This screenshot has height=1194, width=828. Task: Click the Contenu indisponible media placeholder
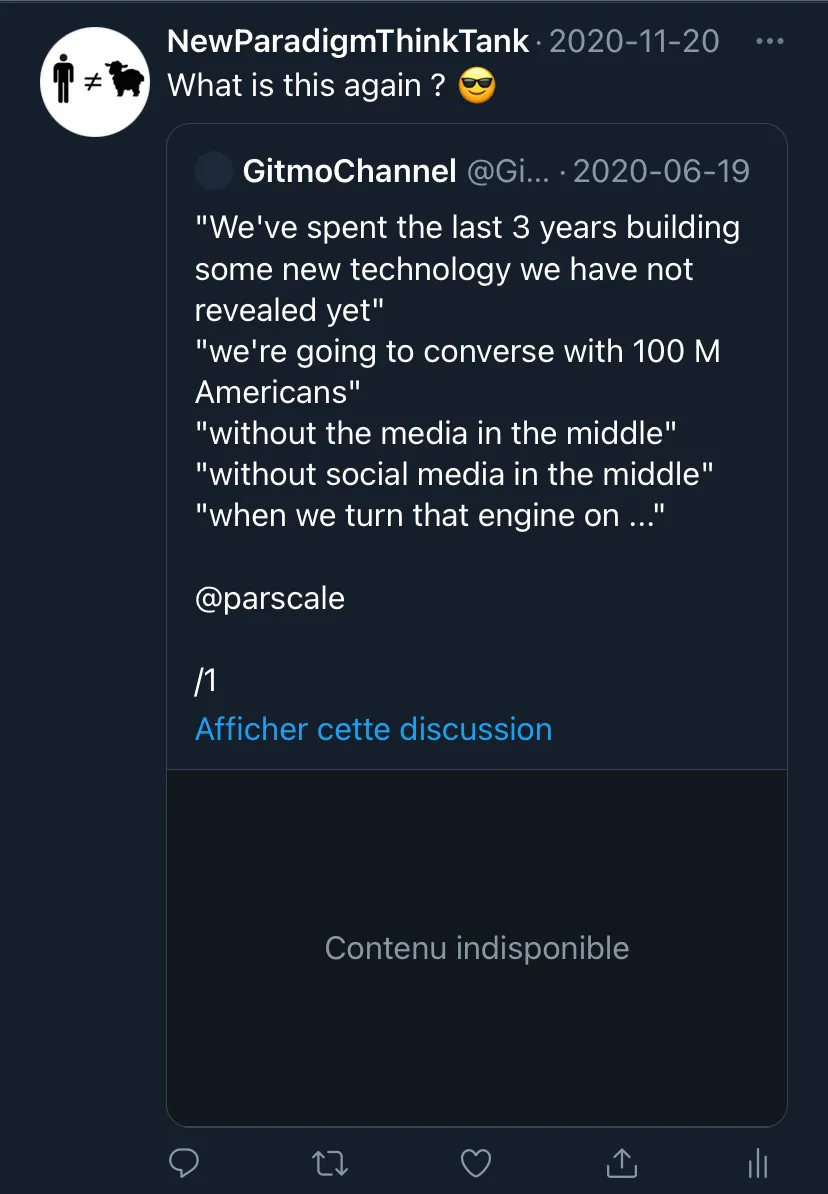[x=477, y=948]
